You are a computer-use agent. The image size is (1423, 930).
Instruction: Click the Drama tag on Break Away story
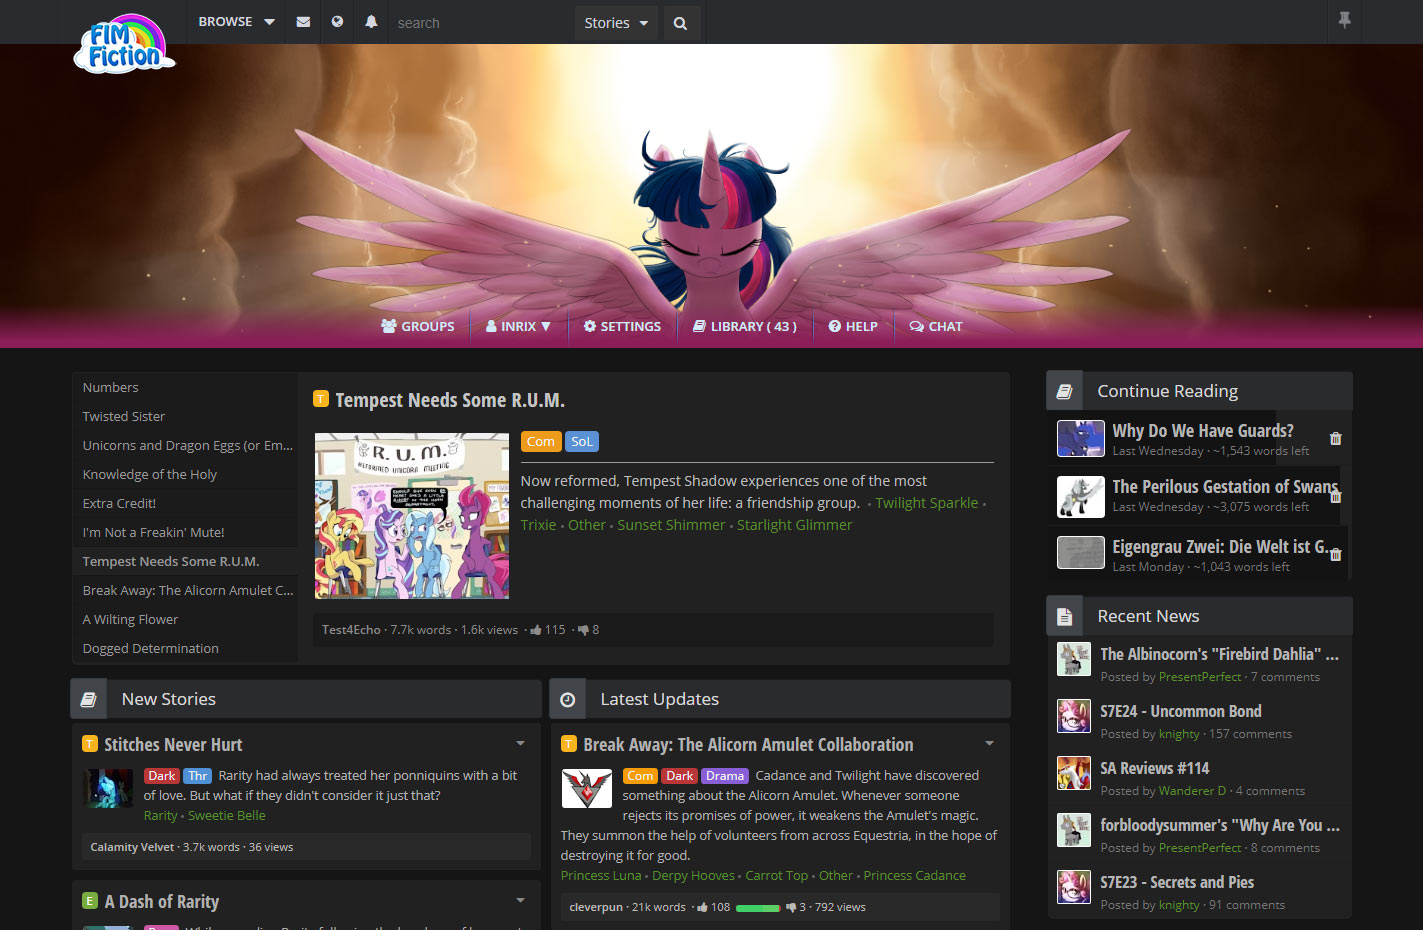[x=724, y=775]
